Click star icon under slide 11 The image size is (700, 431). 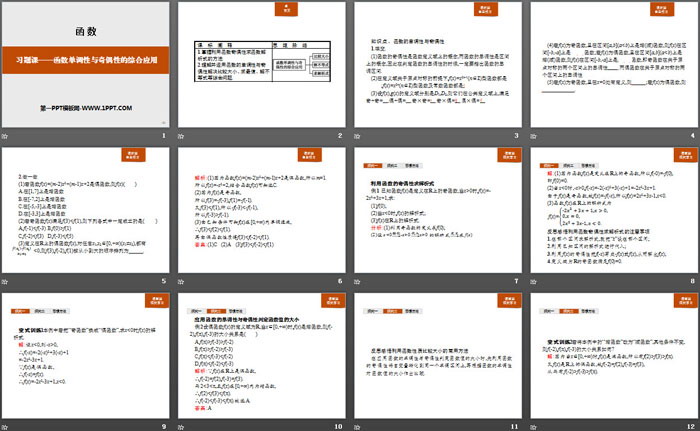(x=357, y=427)
